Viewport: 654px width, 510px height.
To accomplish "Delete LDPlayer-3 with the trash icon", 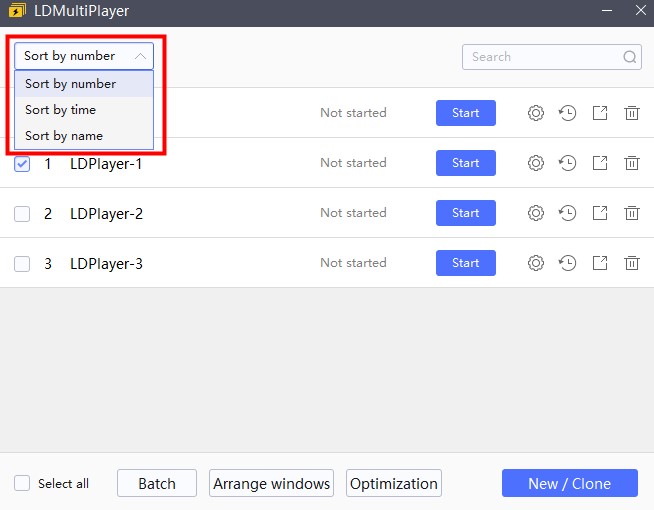I will [x=632, y=263].
